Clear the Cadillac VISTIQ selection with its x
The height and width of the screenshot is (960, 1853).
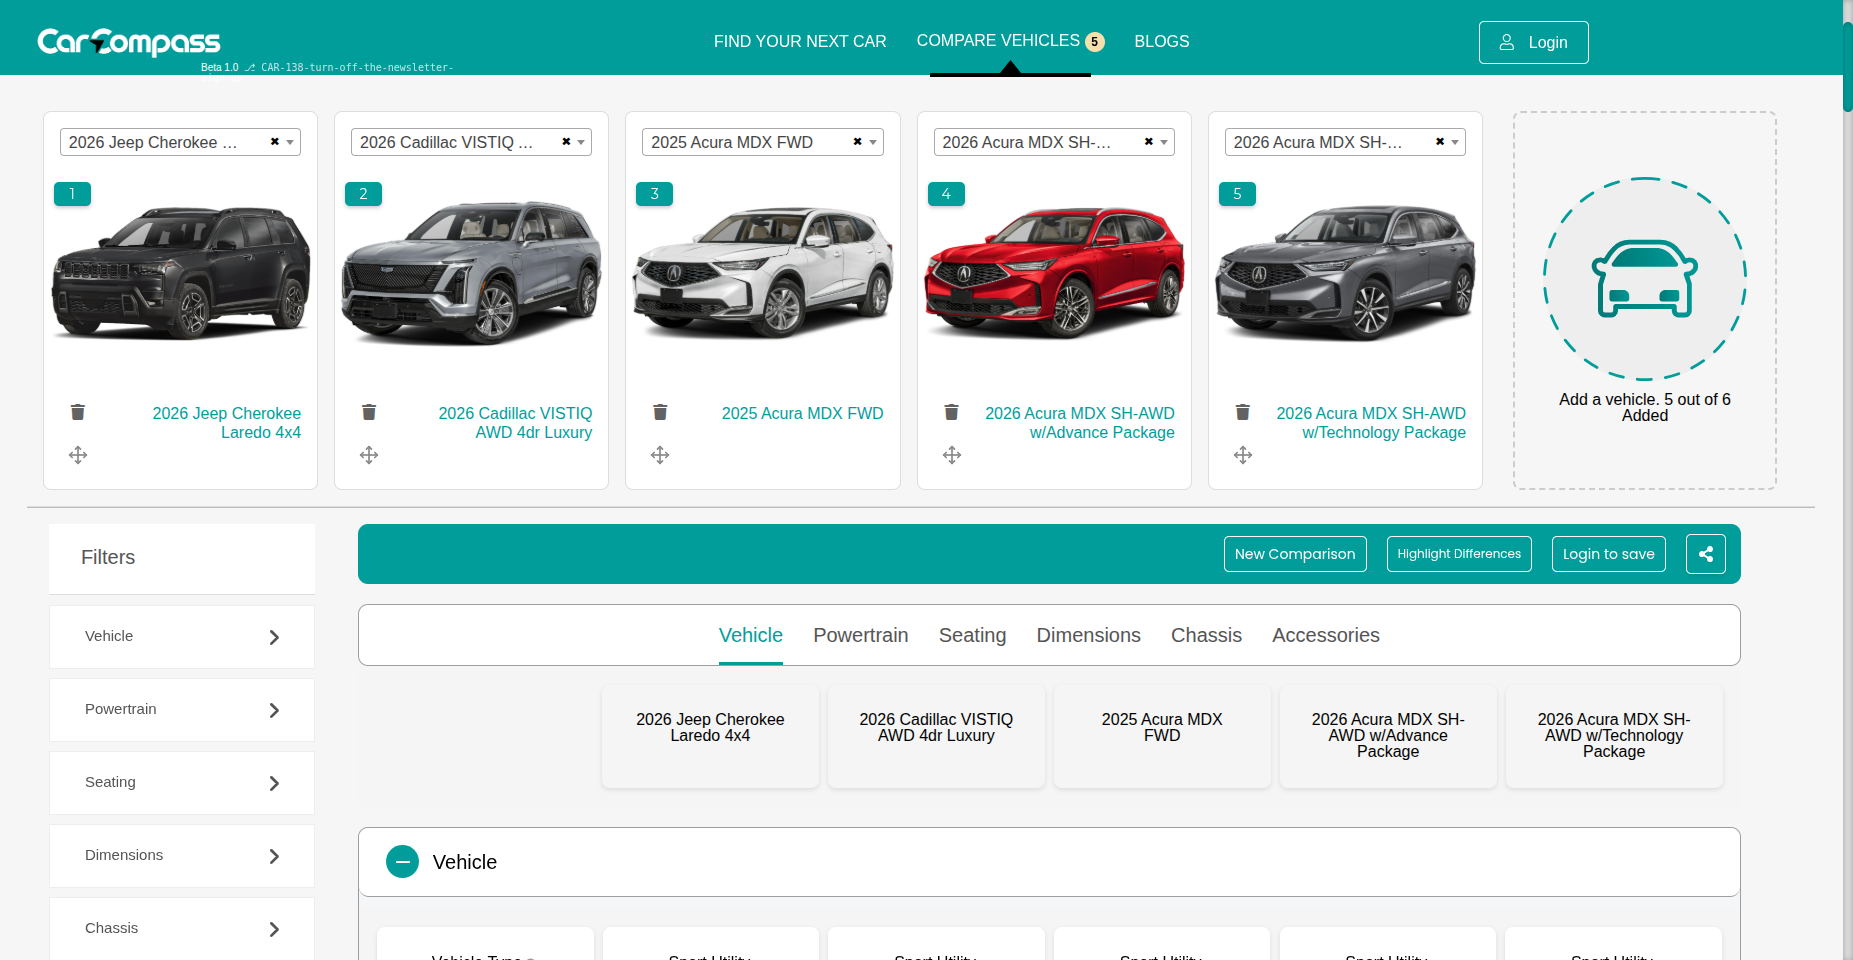click(566, 141)
